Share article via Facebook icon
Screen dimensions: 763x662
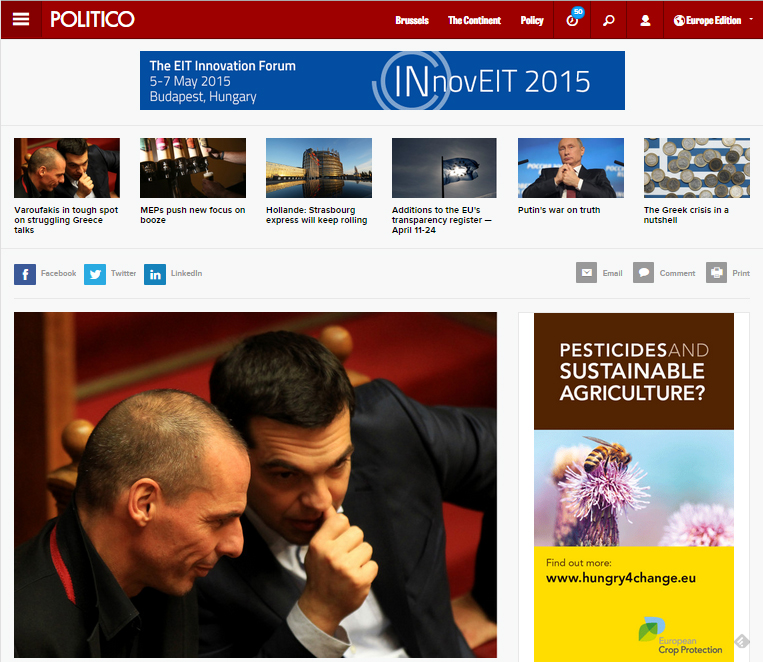point(25,275)
